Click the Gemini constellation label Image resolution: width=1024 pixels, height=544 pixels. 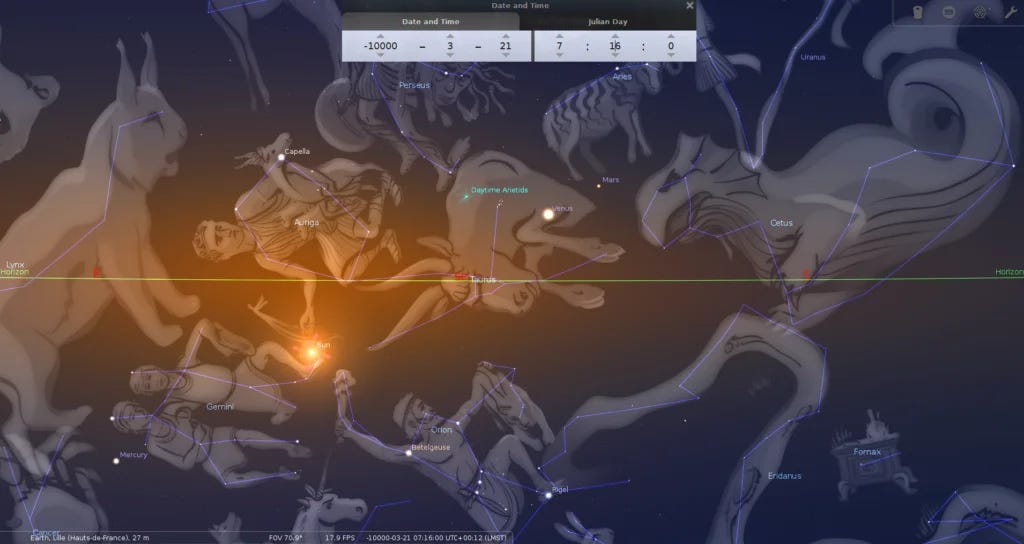tap(220, 407)
